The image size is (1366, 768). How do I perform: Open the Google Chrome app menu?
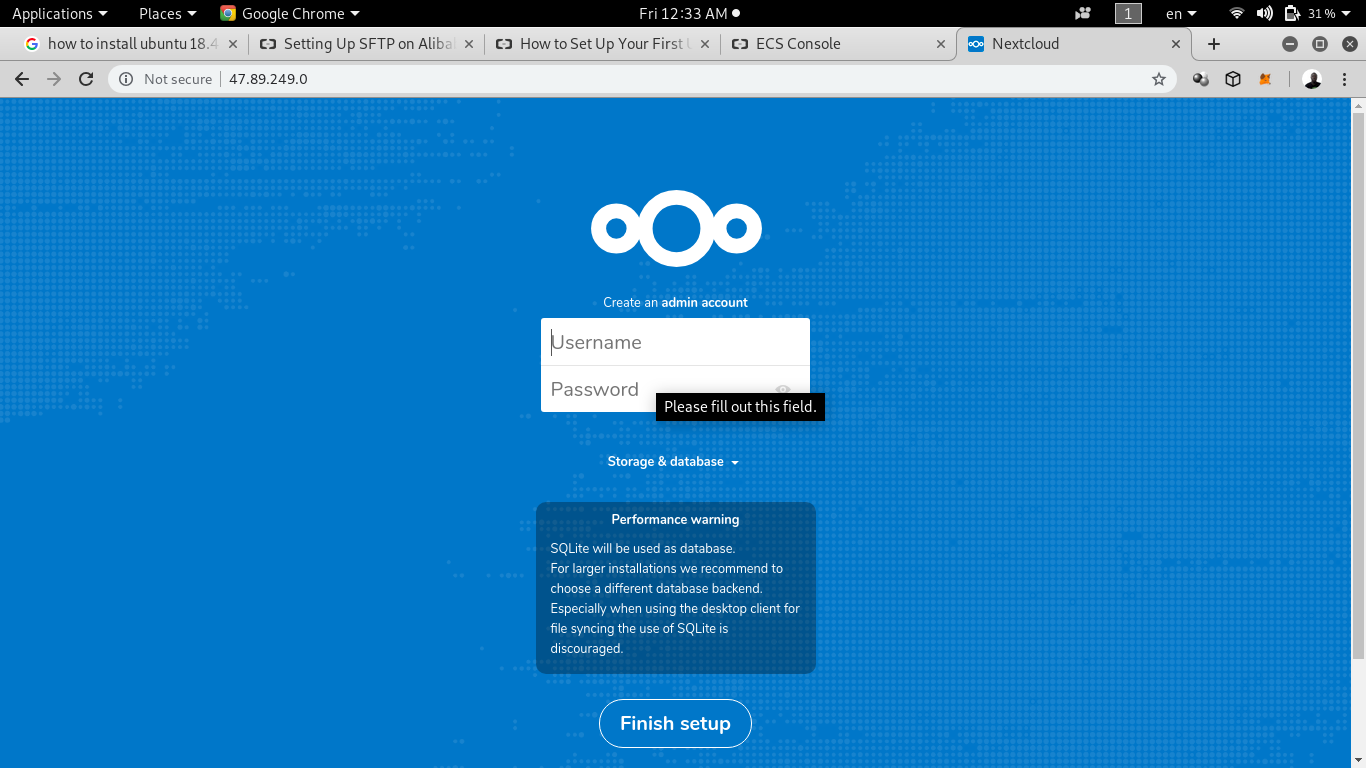pos(290,13)
